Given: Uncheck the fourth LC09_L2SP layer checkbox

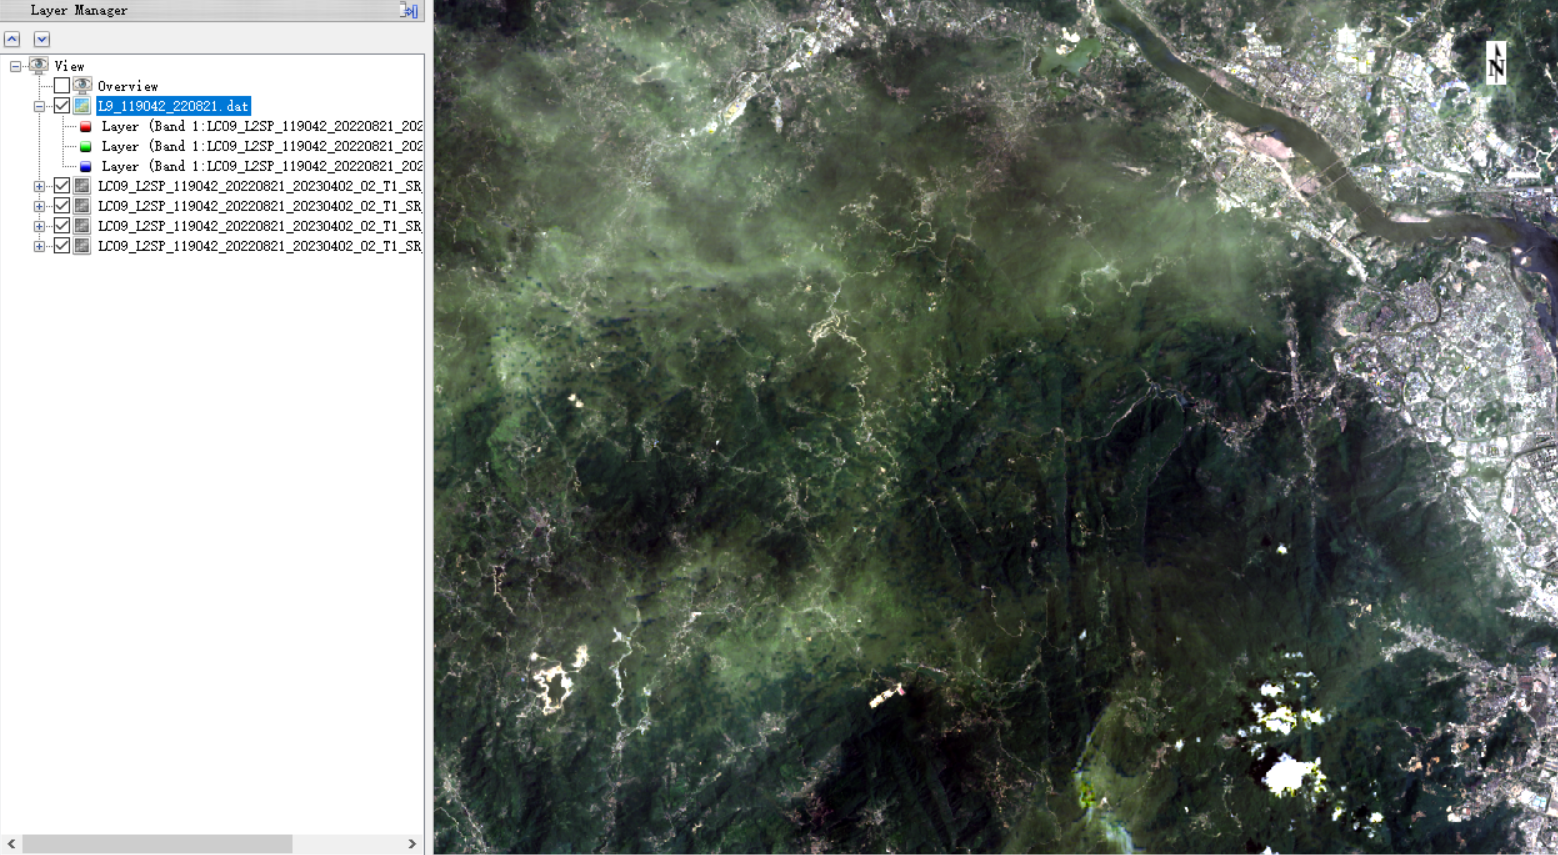Looking at the screenshot, I should tap(62, 246).
